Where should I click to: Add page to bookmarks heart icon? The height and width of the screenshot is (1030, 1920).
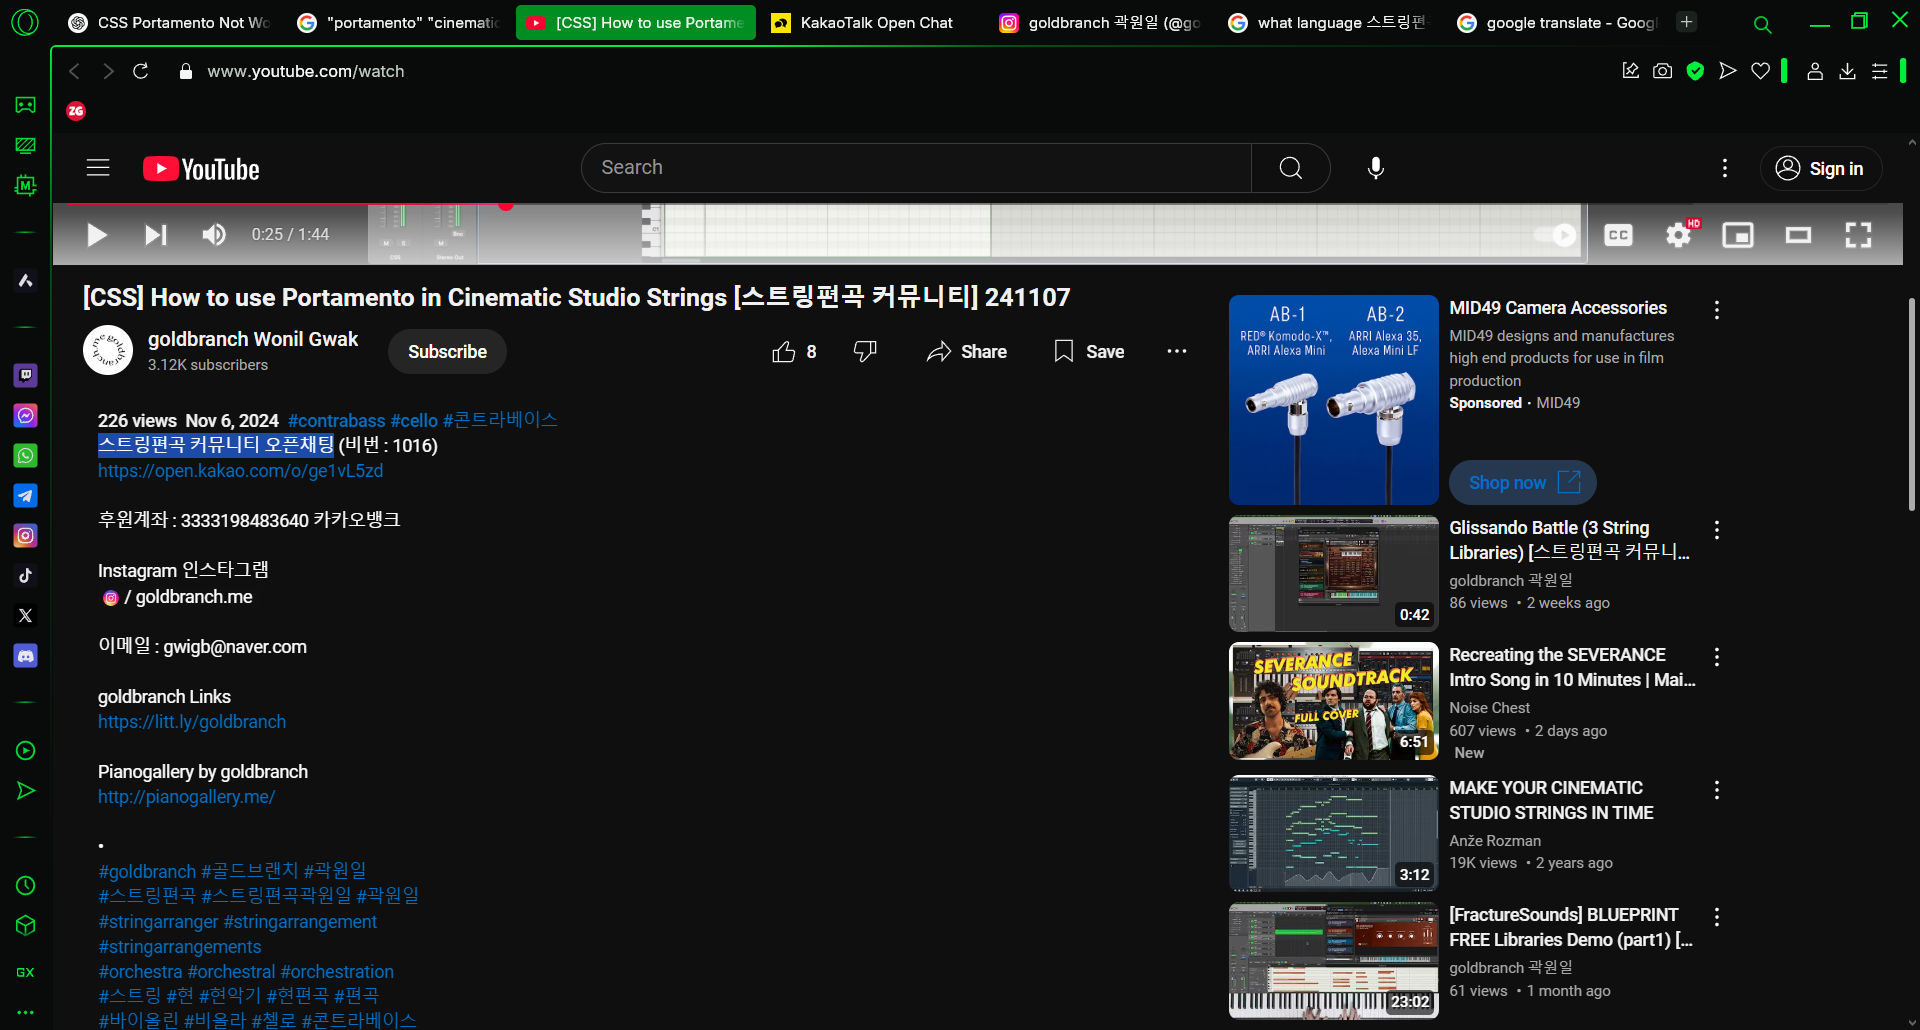(x=1760, y=71)
